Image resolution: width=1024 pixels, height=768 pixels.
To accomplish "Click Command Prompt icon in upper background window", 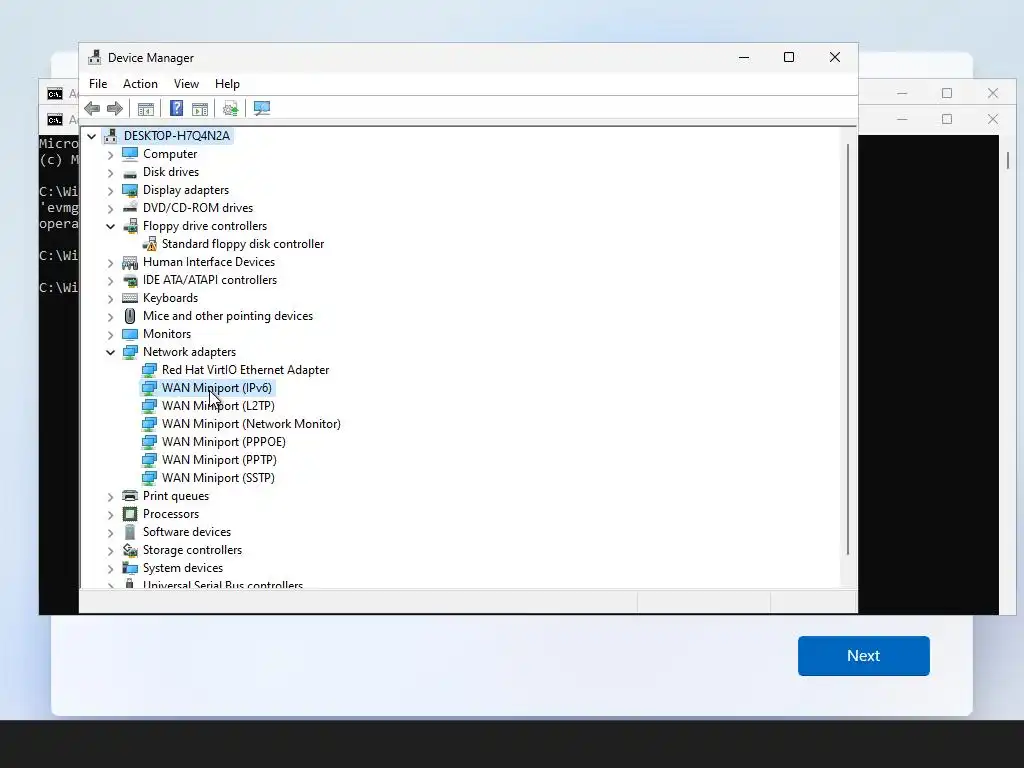I will point(55,94).
